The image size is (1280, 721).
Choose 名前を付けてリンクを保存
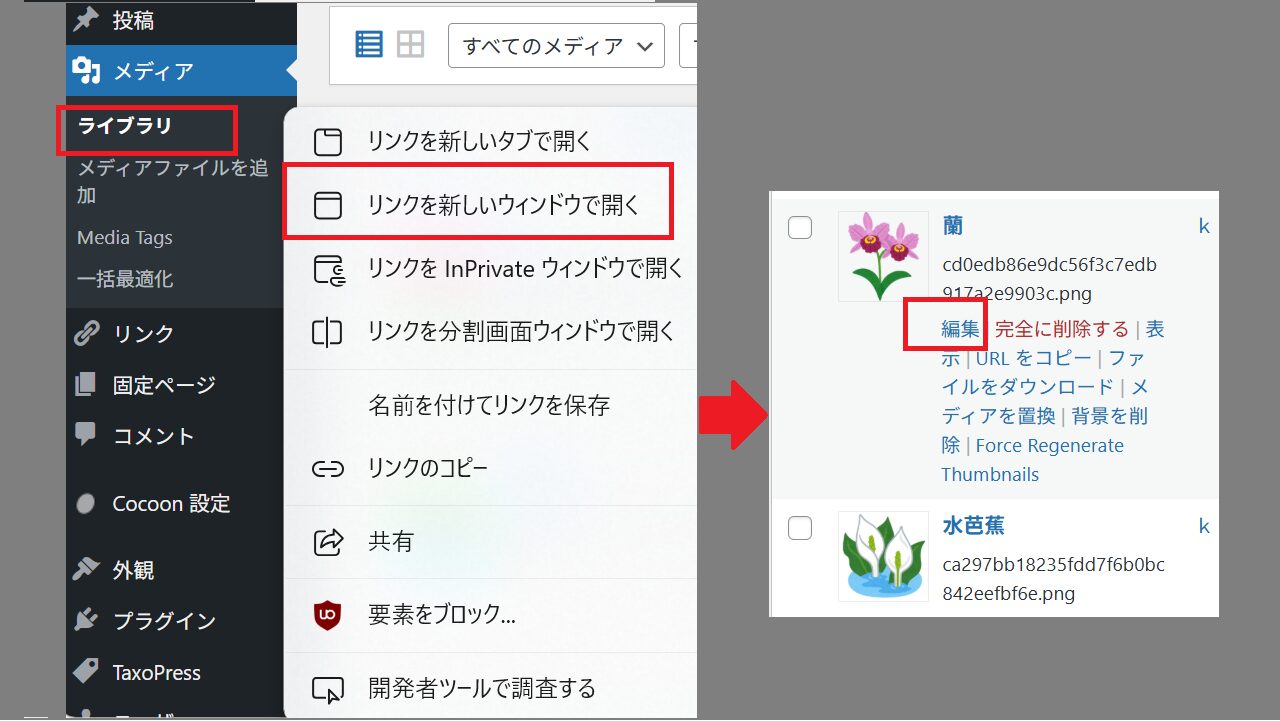pos(490,405)
